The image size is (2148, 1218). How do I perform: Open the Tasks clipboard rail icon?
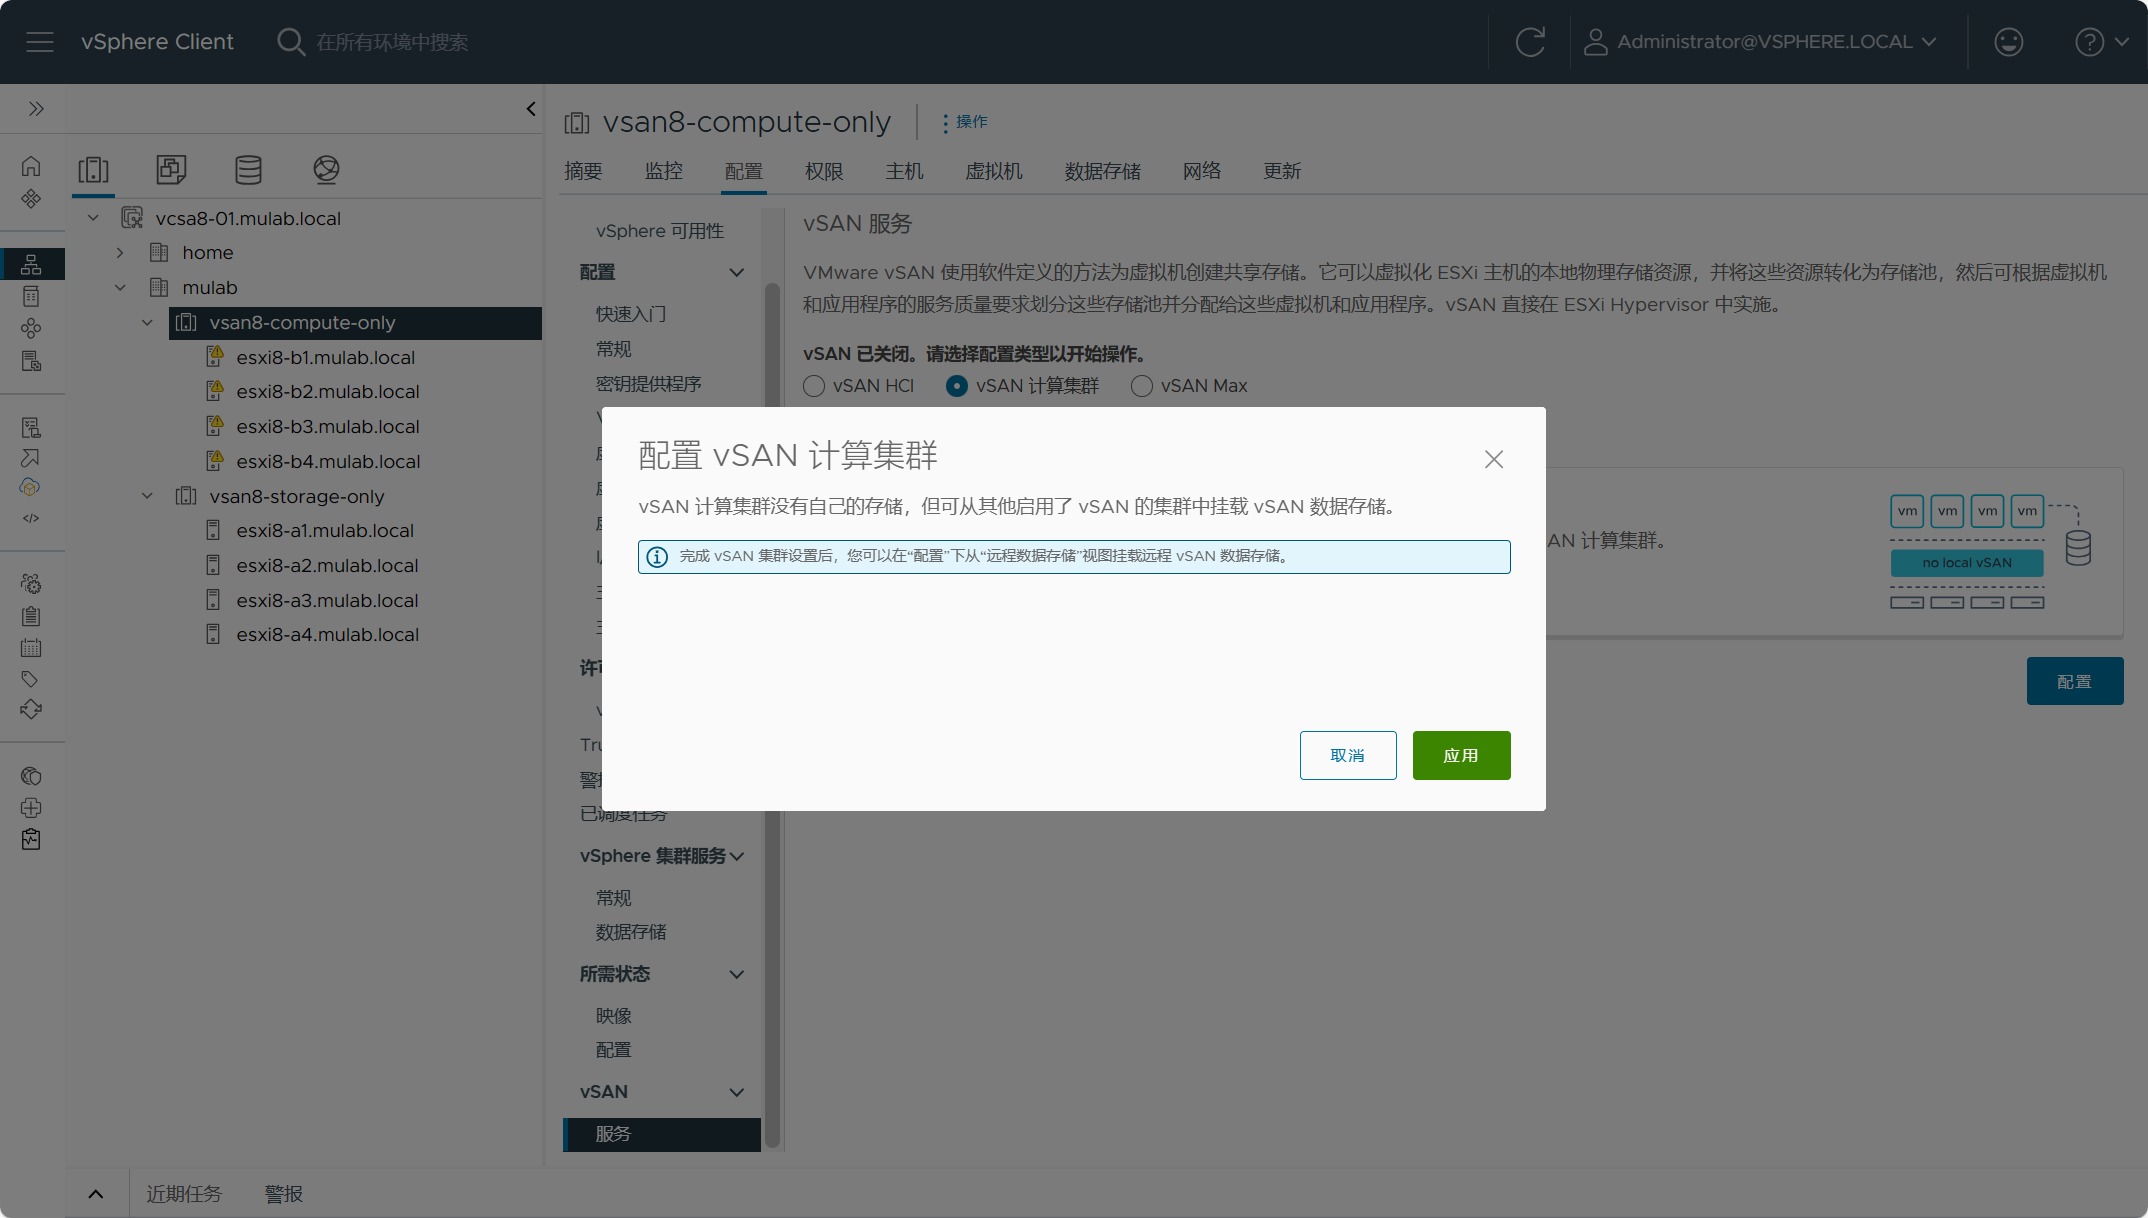click(31, 616)
